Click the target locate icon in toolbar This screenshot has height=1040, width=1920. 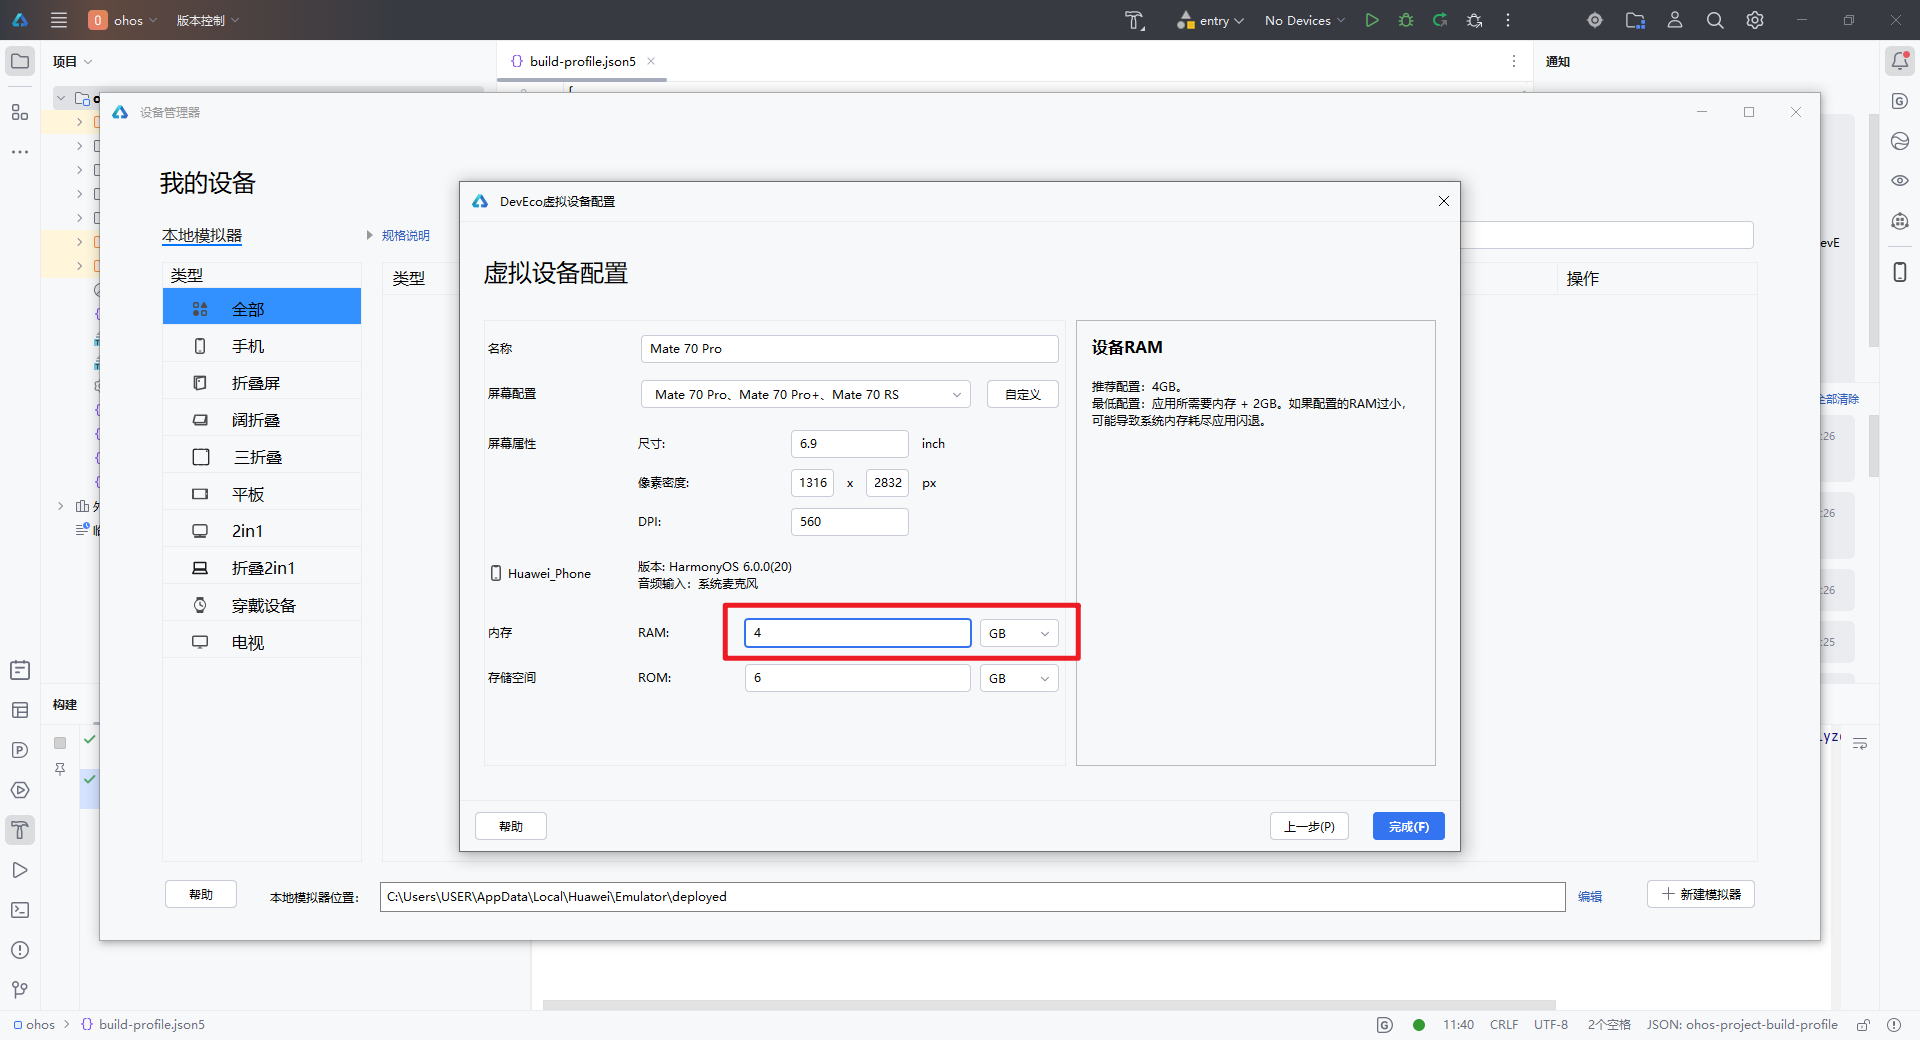(x=1595, y=20)
